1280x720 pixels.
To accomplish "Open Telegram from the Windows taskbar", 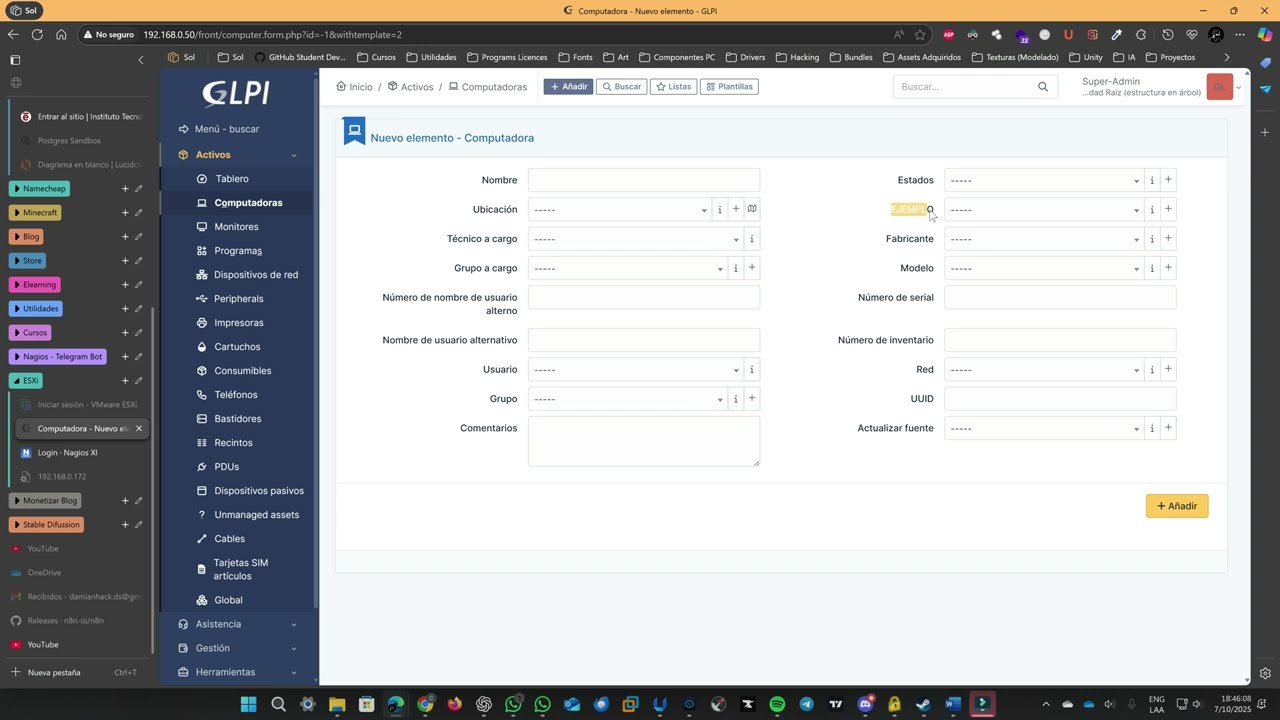I will click(x=806, y=704).
